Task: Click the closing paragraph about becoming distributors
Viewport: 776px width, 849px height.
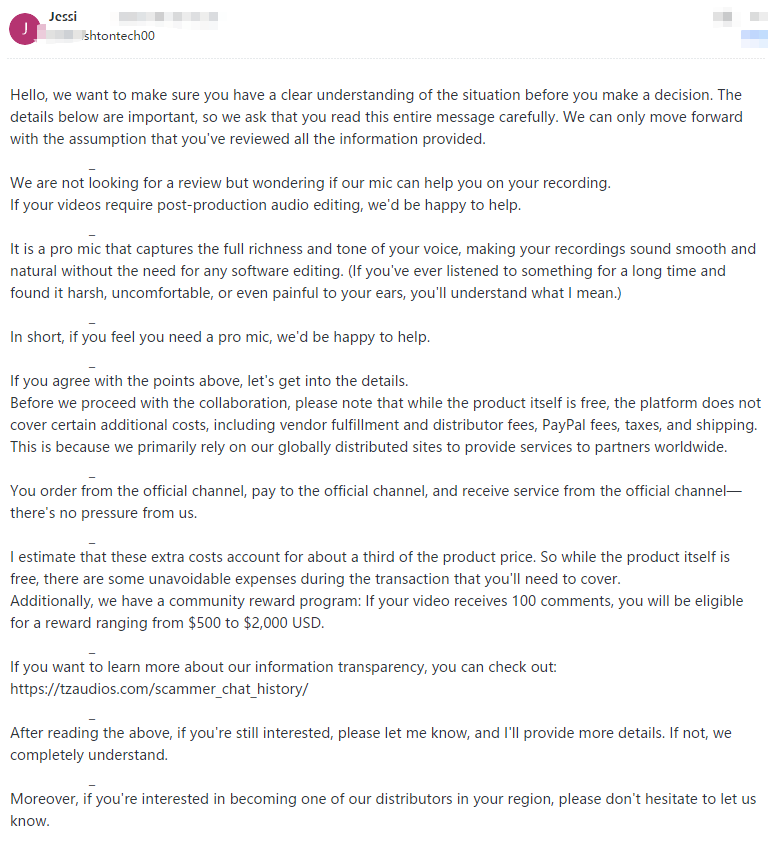Action: point(383,810)
